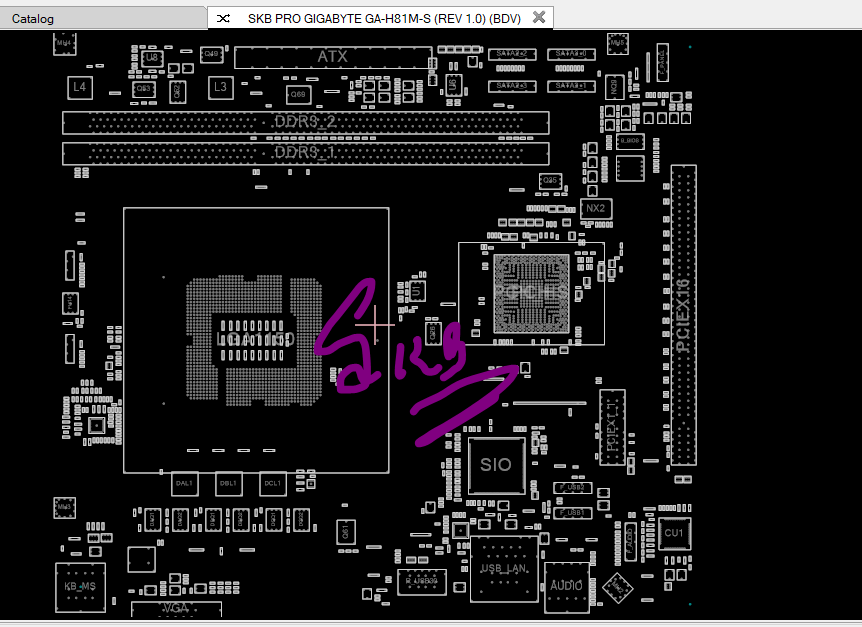This screenshot has height=627, width=862.
Task: Click the shuffle arrows icon on the board tab
Action: 223,18
